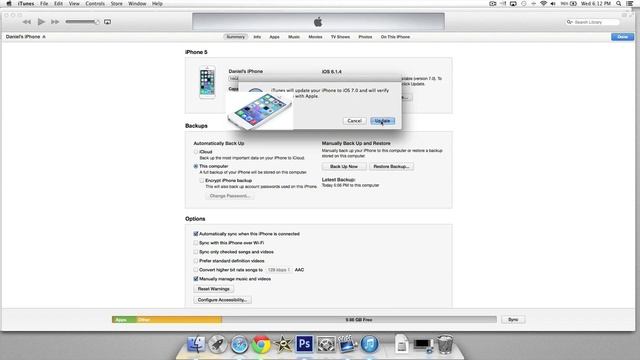Switch to the Photos tab
640x360 pixels.
point(365,37)
